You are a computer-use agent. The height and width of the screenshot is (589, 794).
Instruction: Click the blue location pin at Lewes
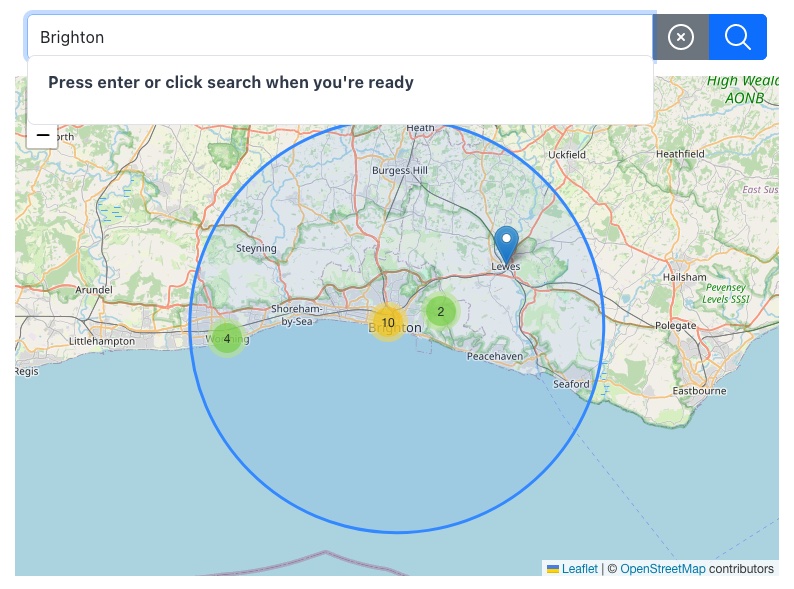tap(507, 244)
